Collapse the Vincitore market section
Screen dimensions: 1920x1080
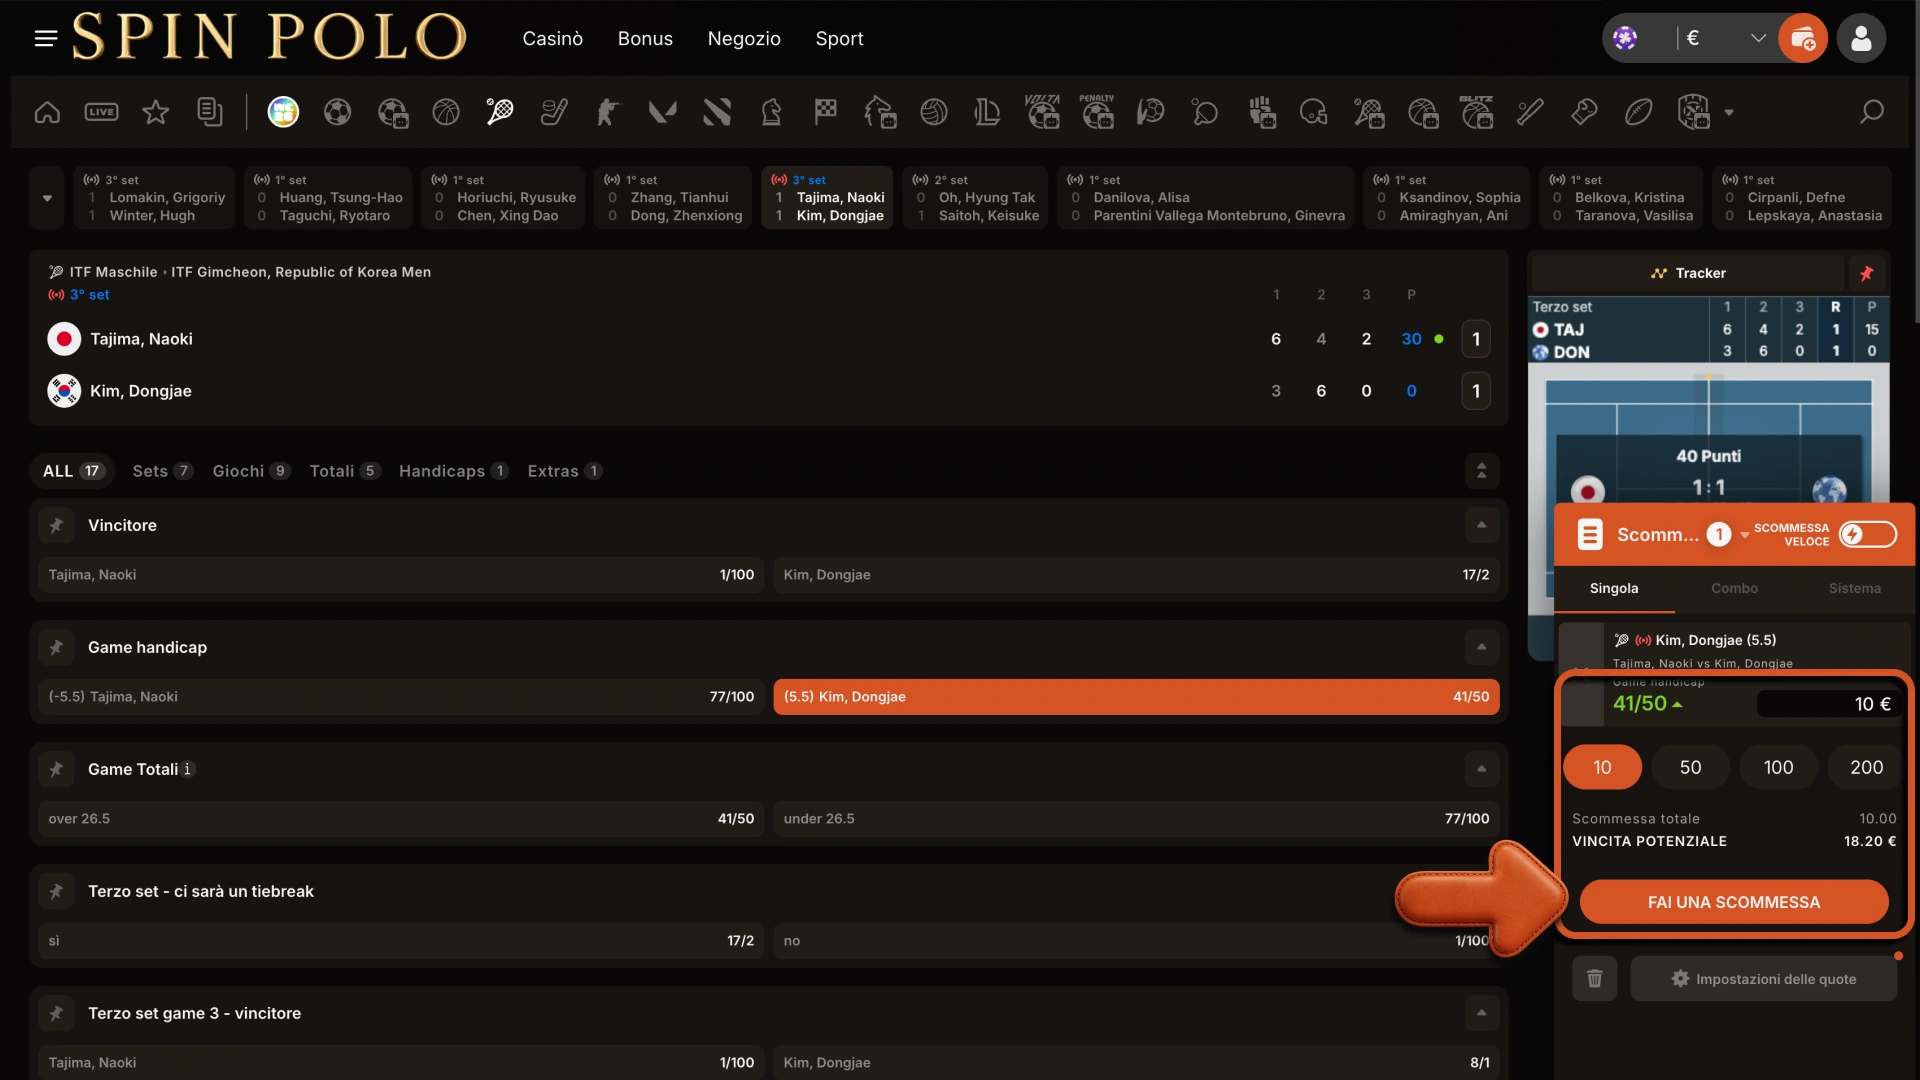[1481, 525]
